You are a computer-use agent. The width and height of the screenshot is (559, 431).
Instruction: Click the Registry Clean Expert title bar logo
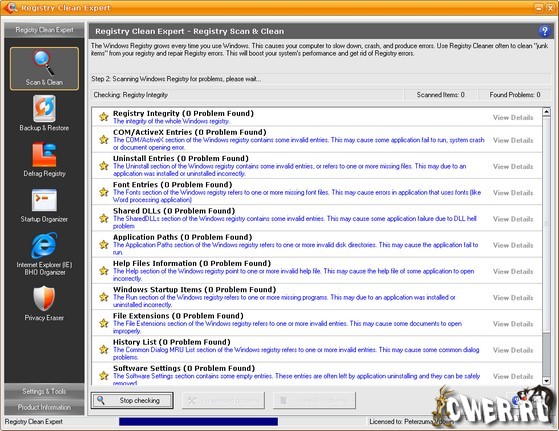tap(10, 7)
